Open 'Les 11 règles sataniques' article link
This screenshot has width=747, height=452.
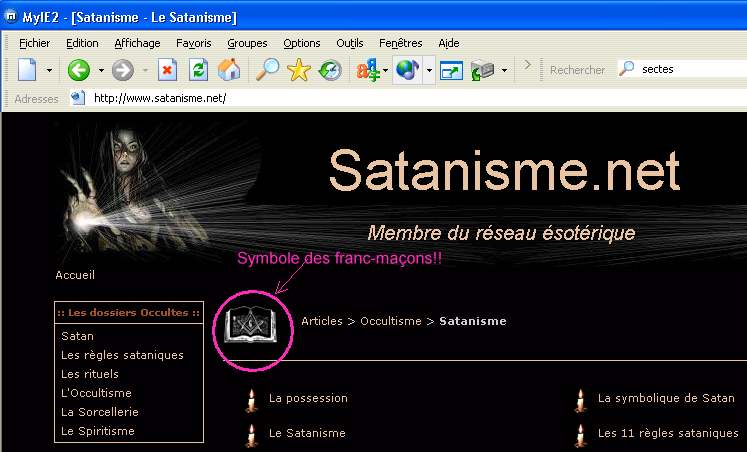668,433
